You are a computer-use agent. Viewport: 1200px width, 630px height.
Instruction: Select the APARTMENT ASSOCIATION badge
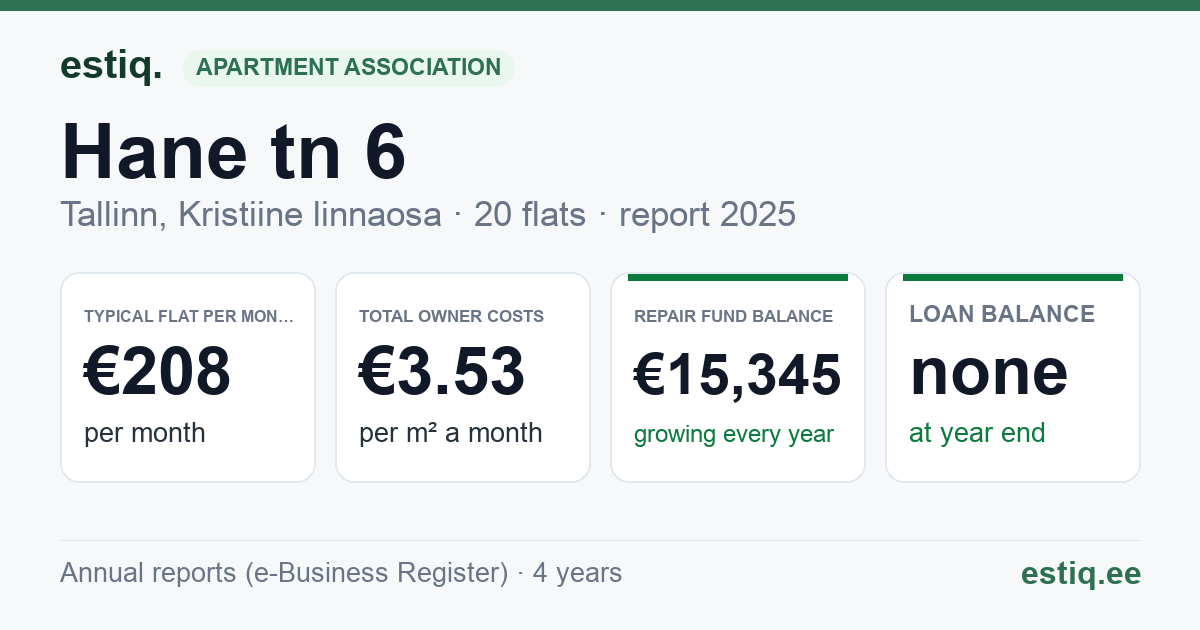click(348, 68)
